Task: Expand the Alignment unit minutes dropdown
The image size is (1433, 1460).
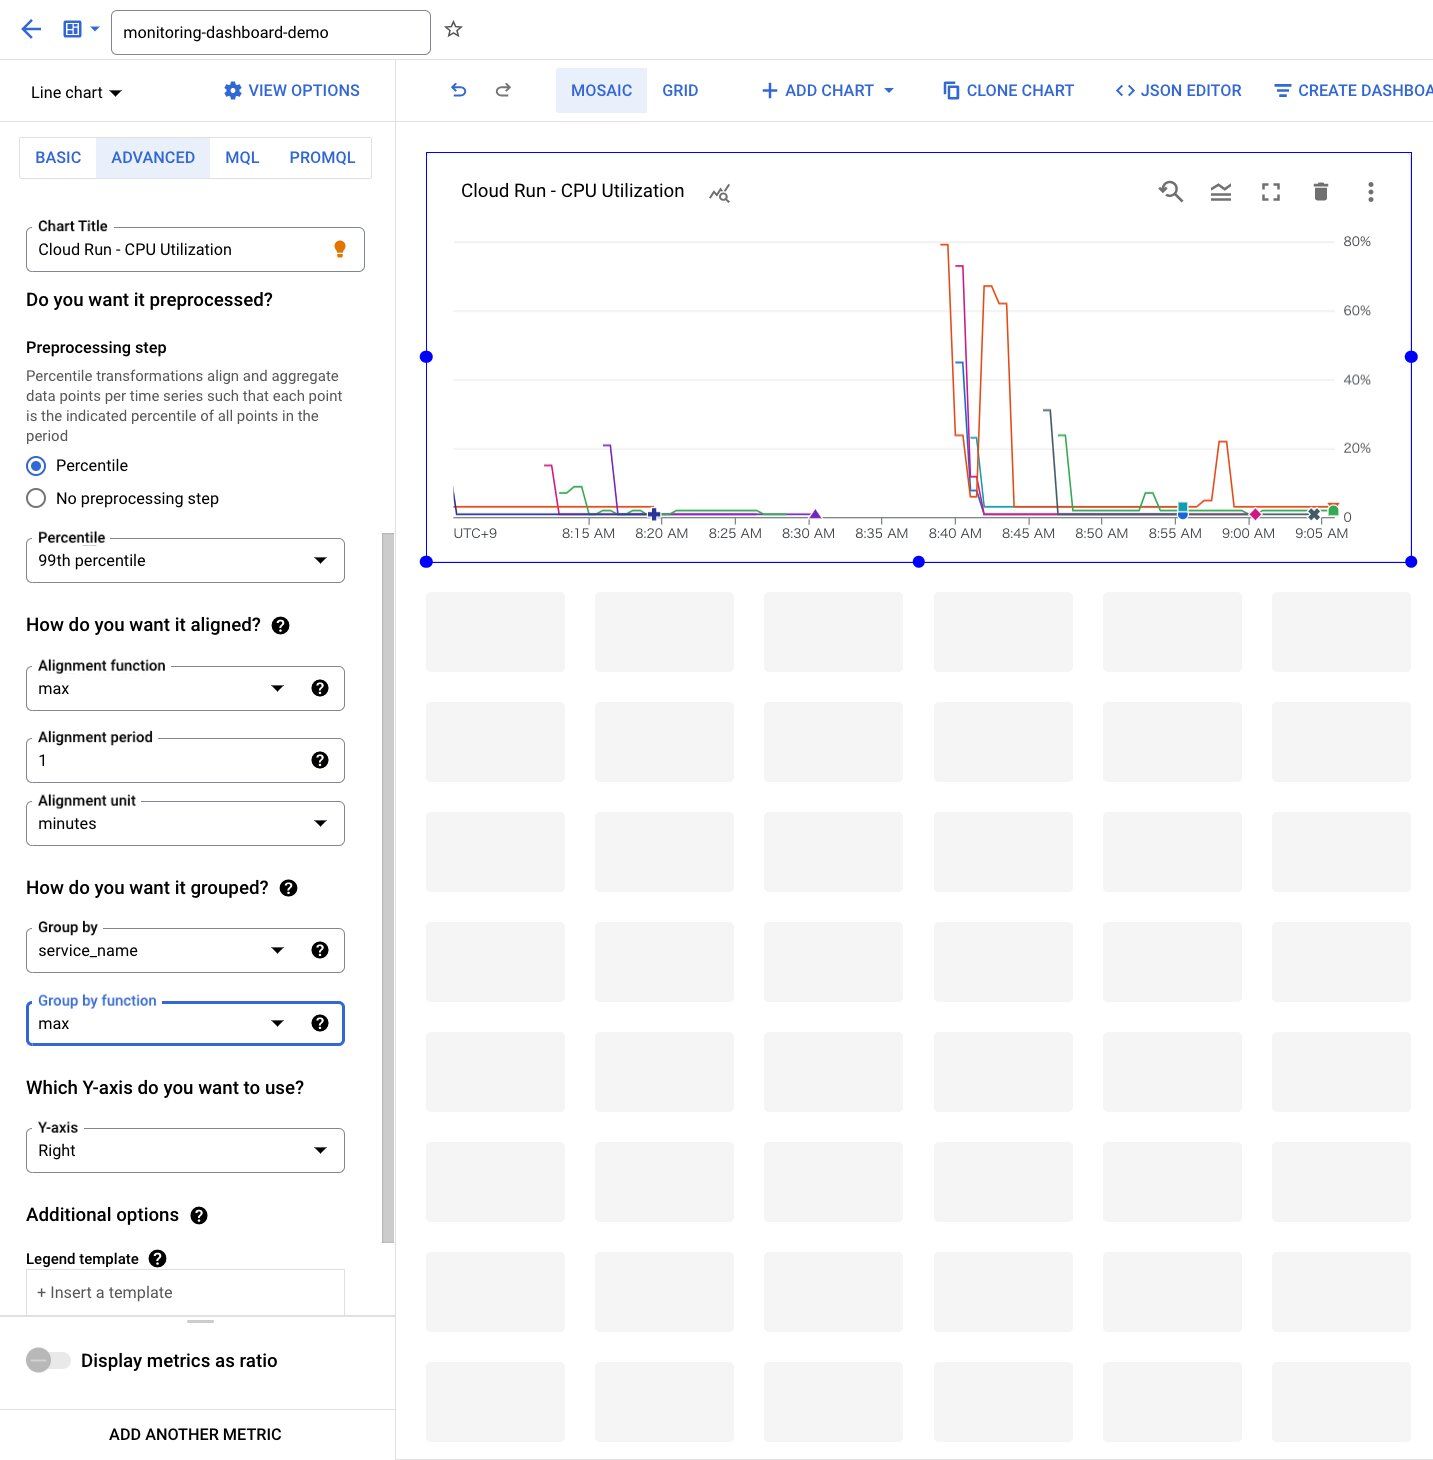Action: coord(185,824)
